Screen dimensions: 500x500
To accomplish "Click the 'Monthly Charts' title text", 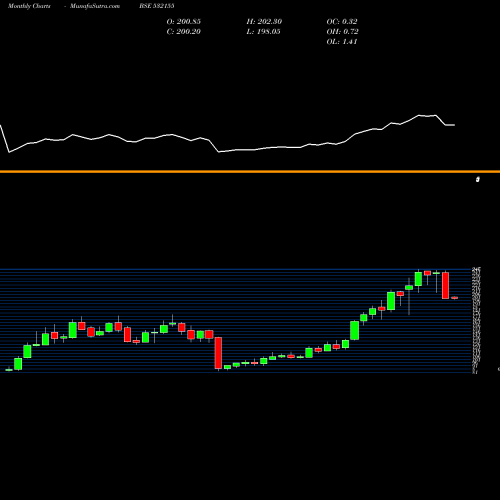I will tap(29, 6).
